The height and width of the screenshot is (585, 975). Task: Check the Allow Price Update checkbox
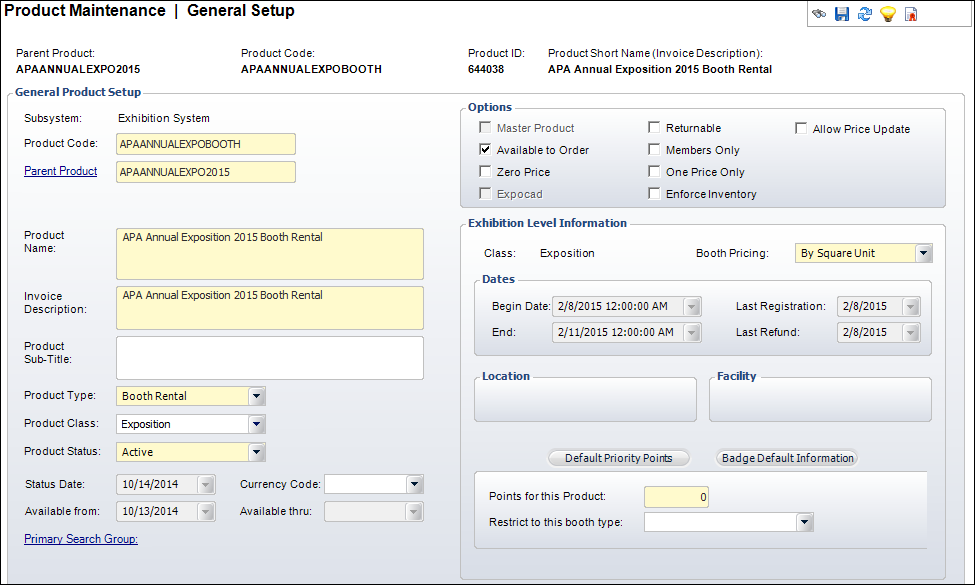[x=801, y=129]
